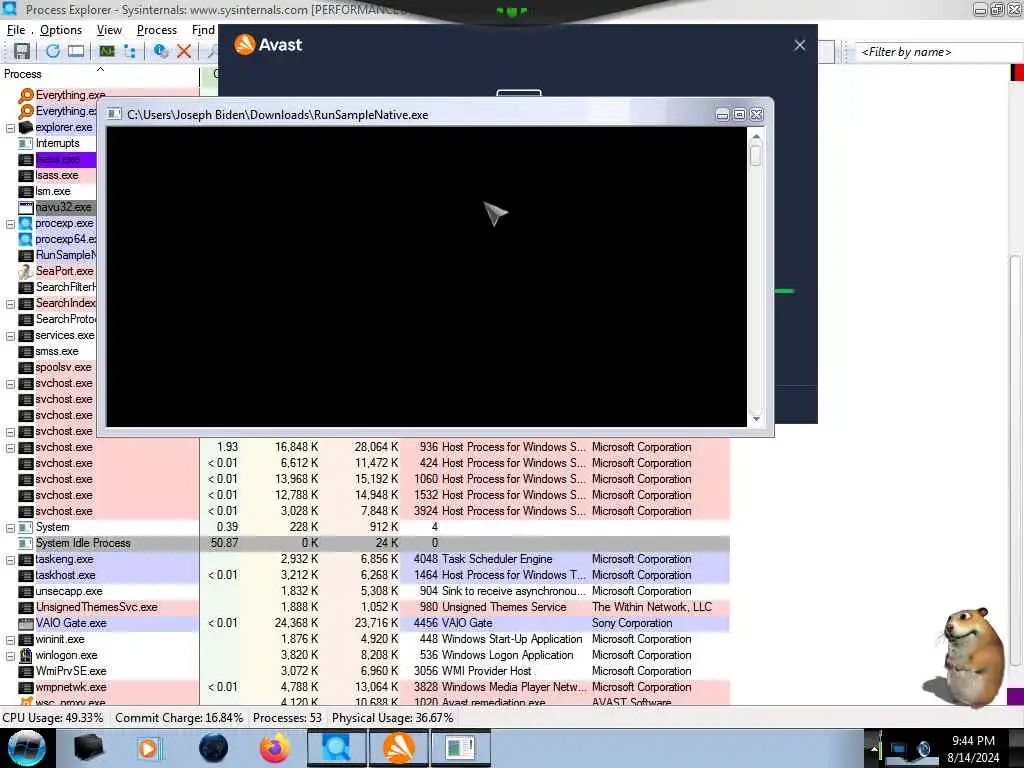Collapse the SearchIndexer tree node
1024x768 pixels.
click(10, 304)
